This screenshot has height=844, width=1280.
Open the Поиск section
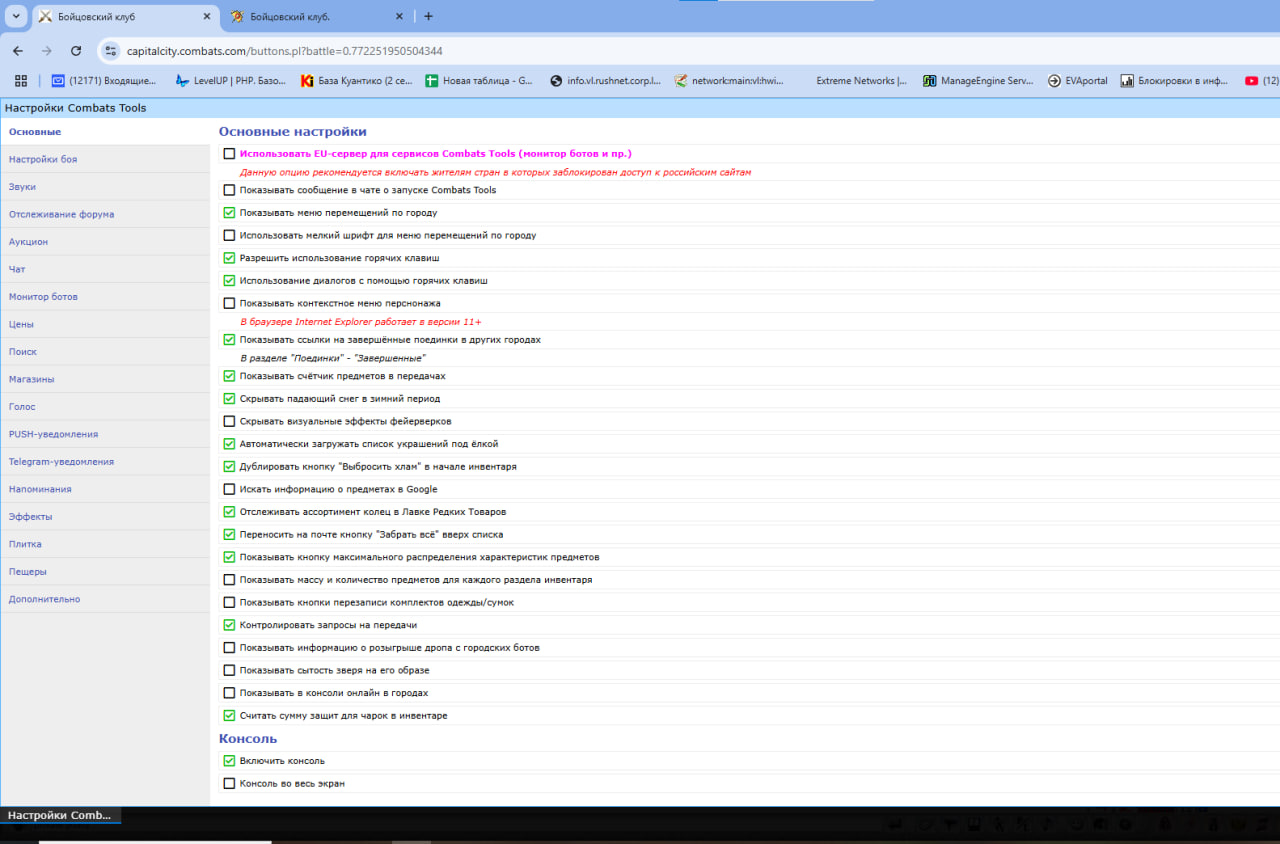(105, 352)
